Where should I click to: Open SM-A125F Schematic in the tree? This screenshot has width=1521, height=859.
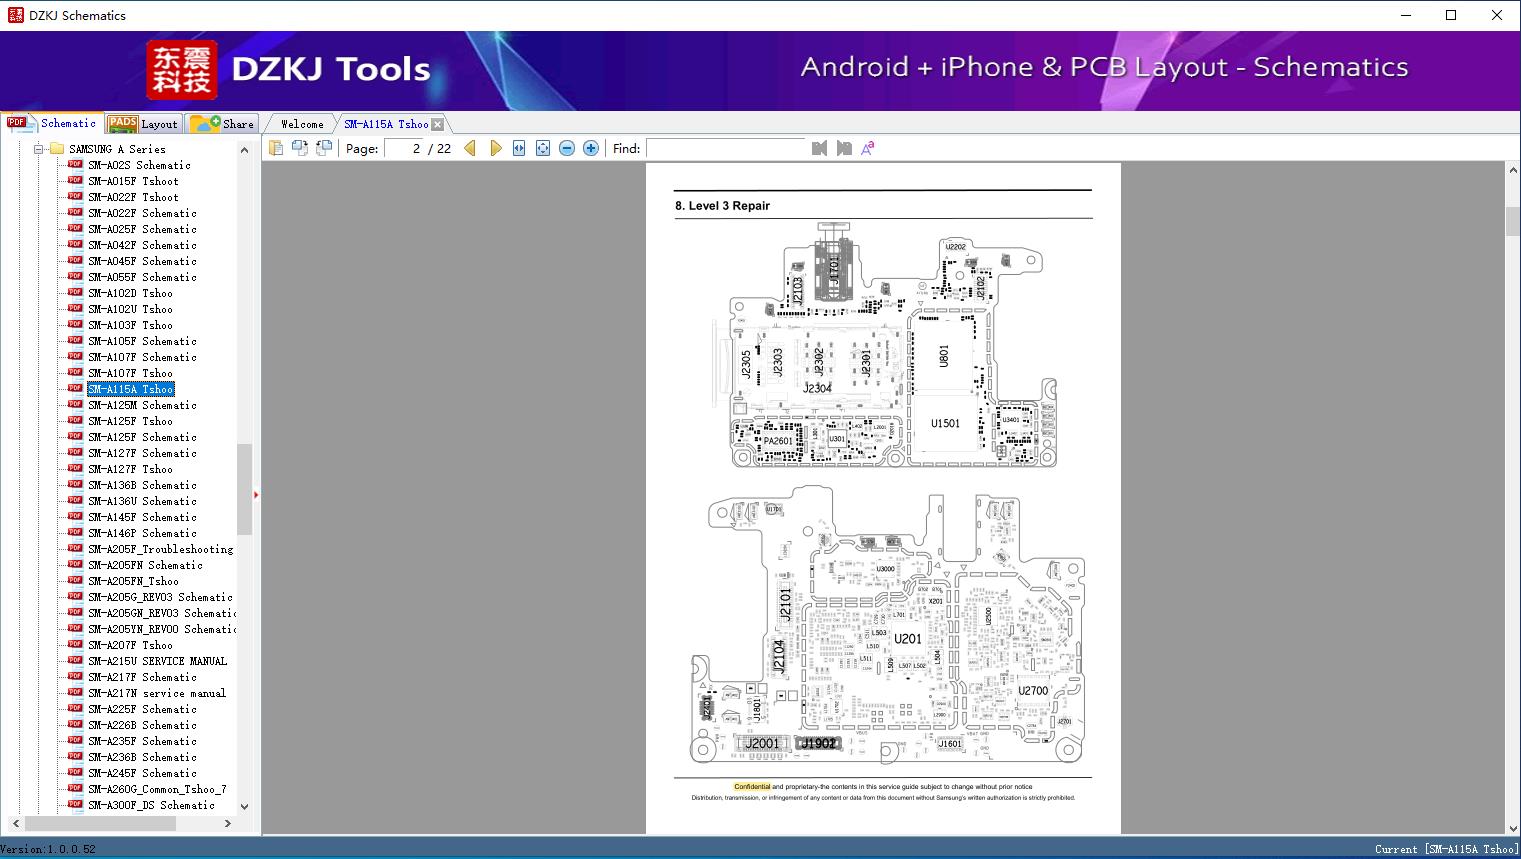click(142, 437)
